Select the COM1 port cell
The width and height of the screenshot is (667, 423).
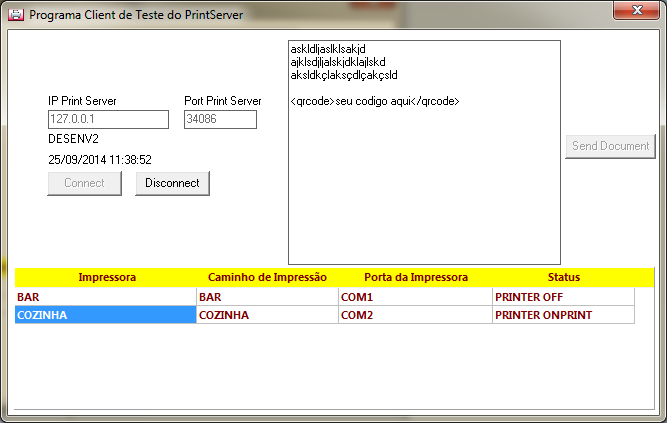click(416, 297)
